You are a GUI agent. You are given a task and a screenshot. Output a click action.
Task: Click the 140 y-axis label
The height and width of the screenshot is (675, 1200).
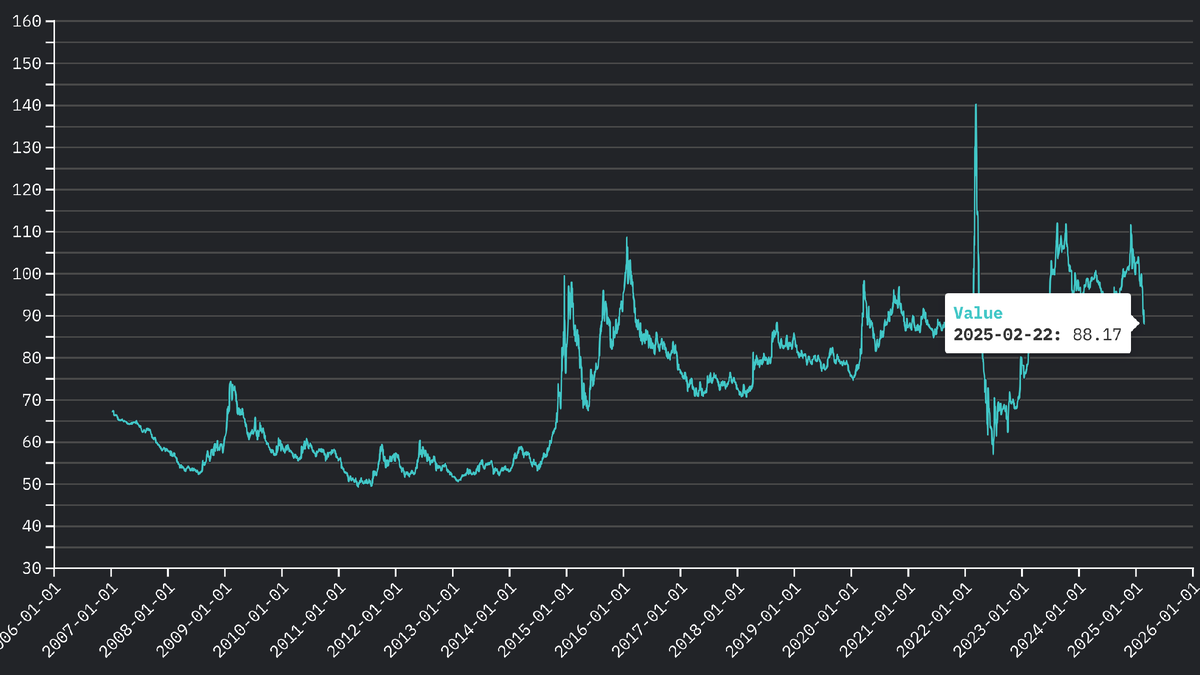click(x=28, y=106)
